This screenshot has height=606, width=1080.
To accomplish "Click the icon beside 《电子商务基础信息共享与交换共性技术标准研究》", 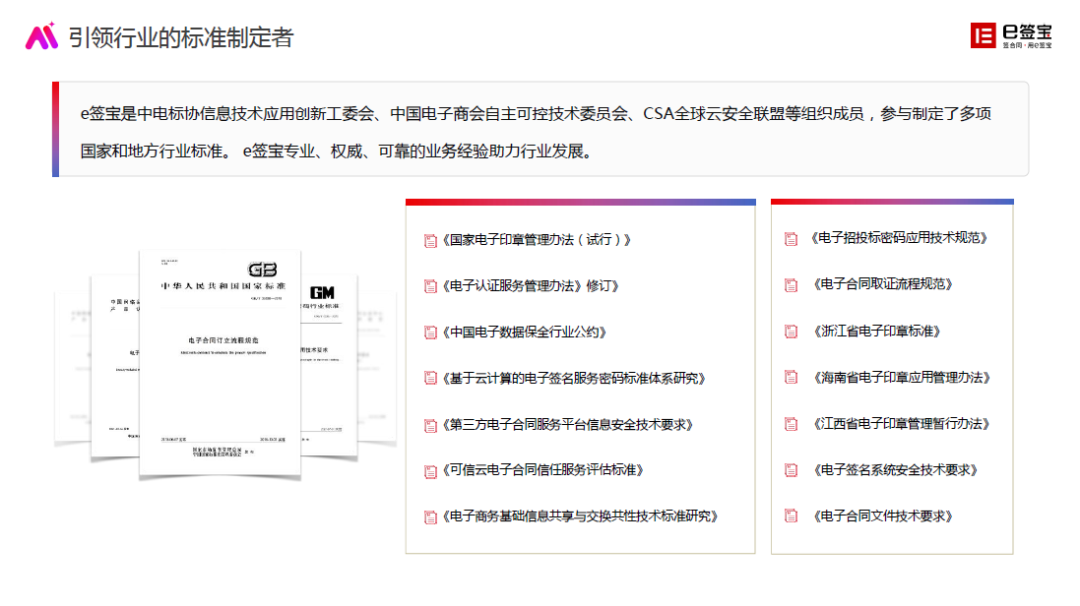I will pyautogui.click(x=430, y=517).
